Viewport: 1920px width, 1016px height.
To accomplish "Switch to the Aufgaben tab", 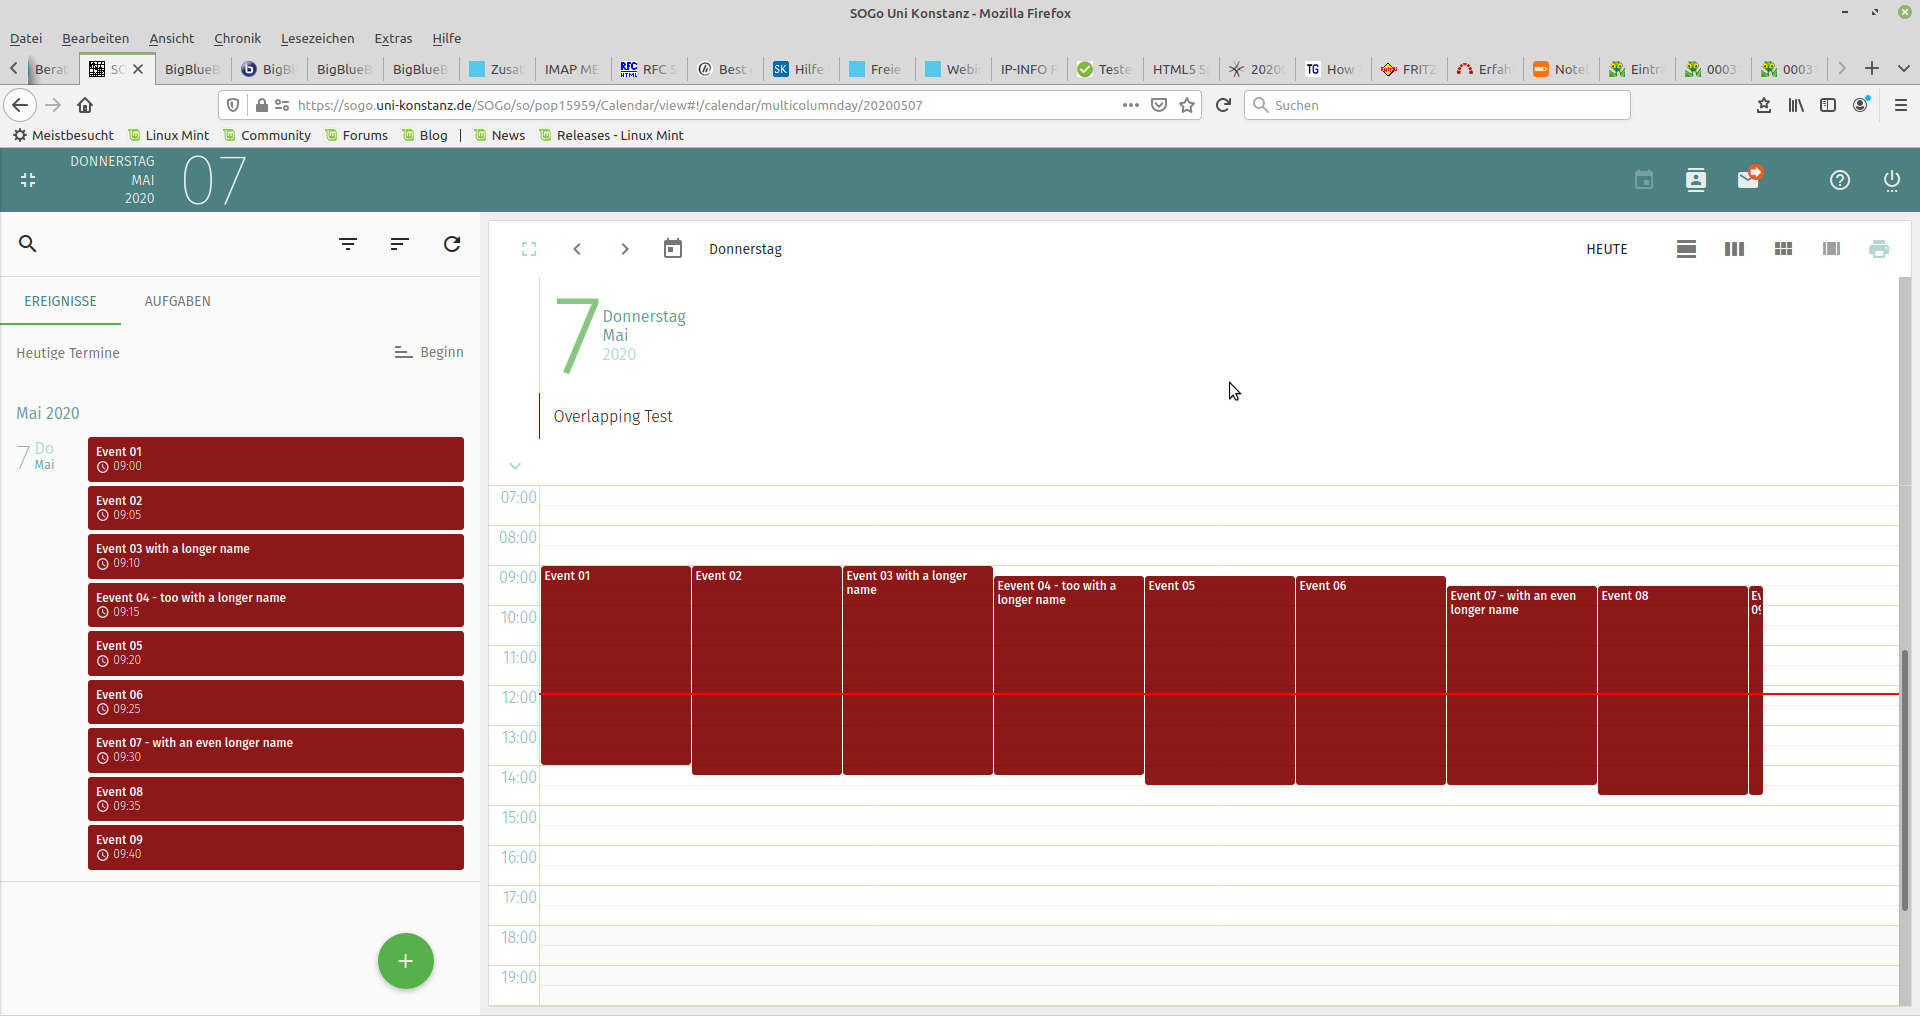I will [x=177, y=301].
